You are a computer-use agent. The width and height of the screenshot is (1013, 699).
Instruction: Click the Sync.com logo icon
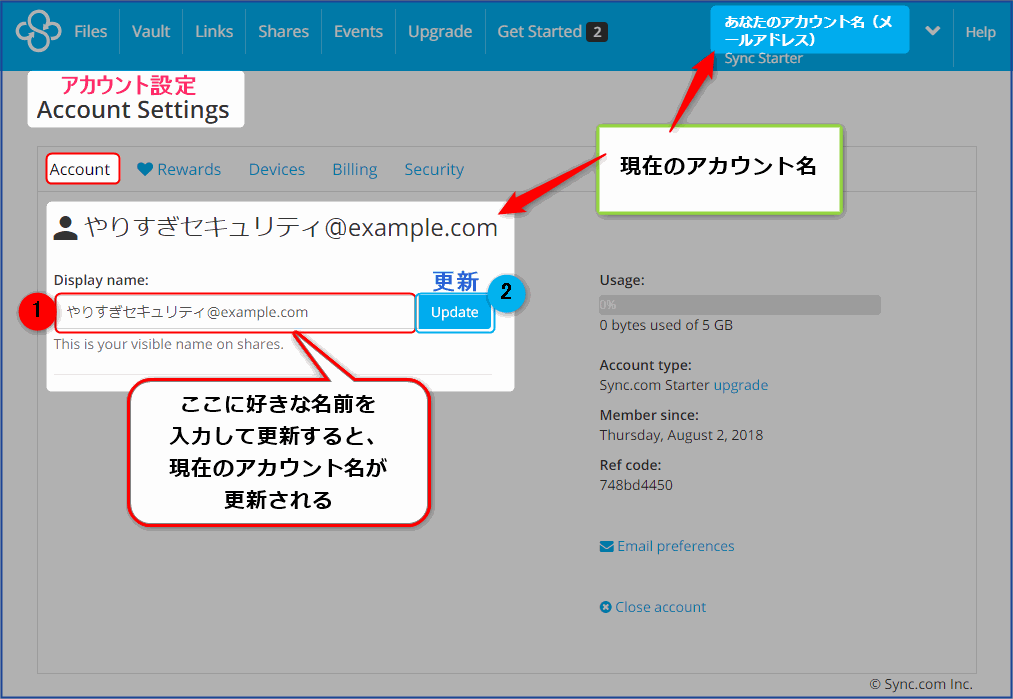pyautogui.click(x=38, y=30)
